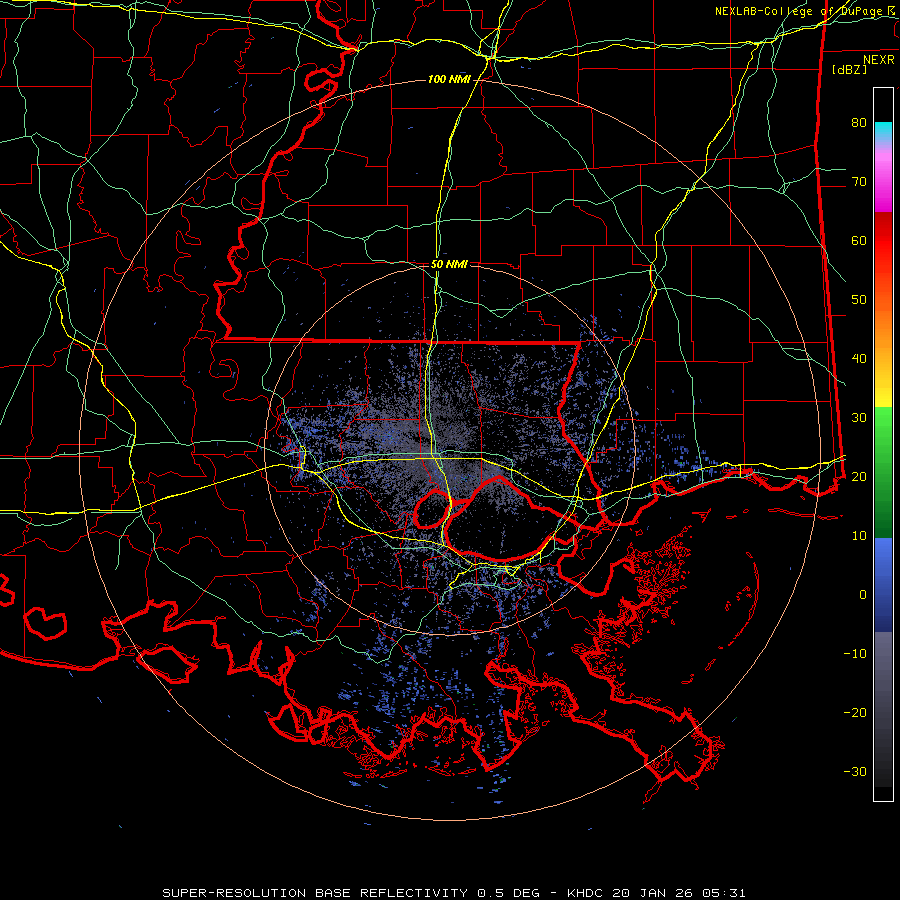Click the -20 value on the dBZ scale
The width and height of the screenshot is (900, 900).
coord(855,712)
